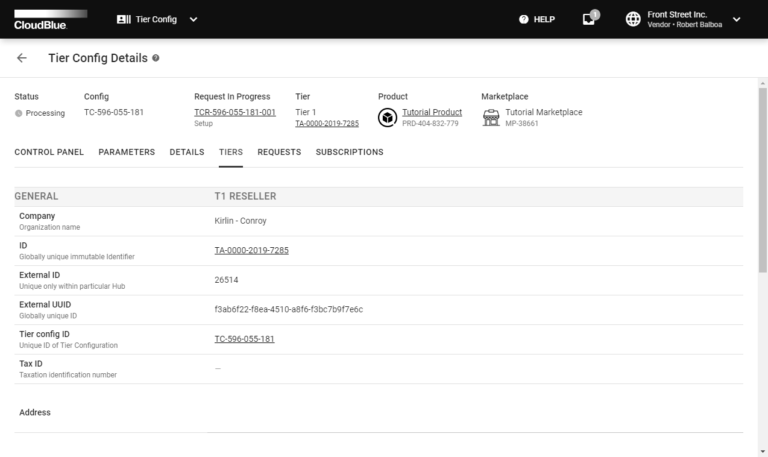Click the MP-38661 marketplace ID
This screenshot has height=457, width=768.
pyautogui.click(x=522, y=123)
